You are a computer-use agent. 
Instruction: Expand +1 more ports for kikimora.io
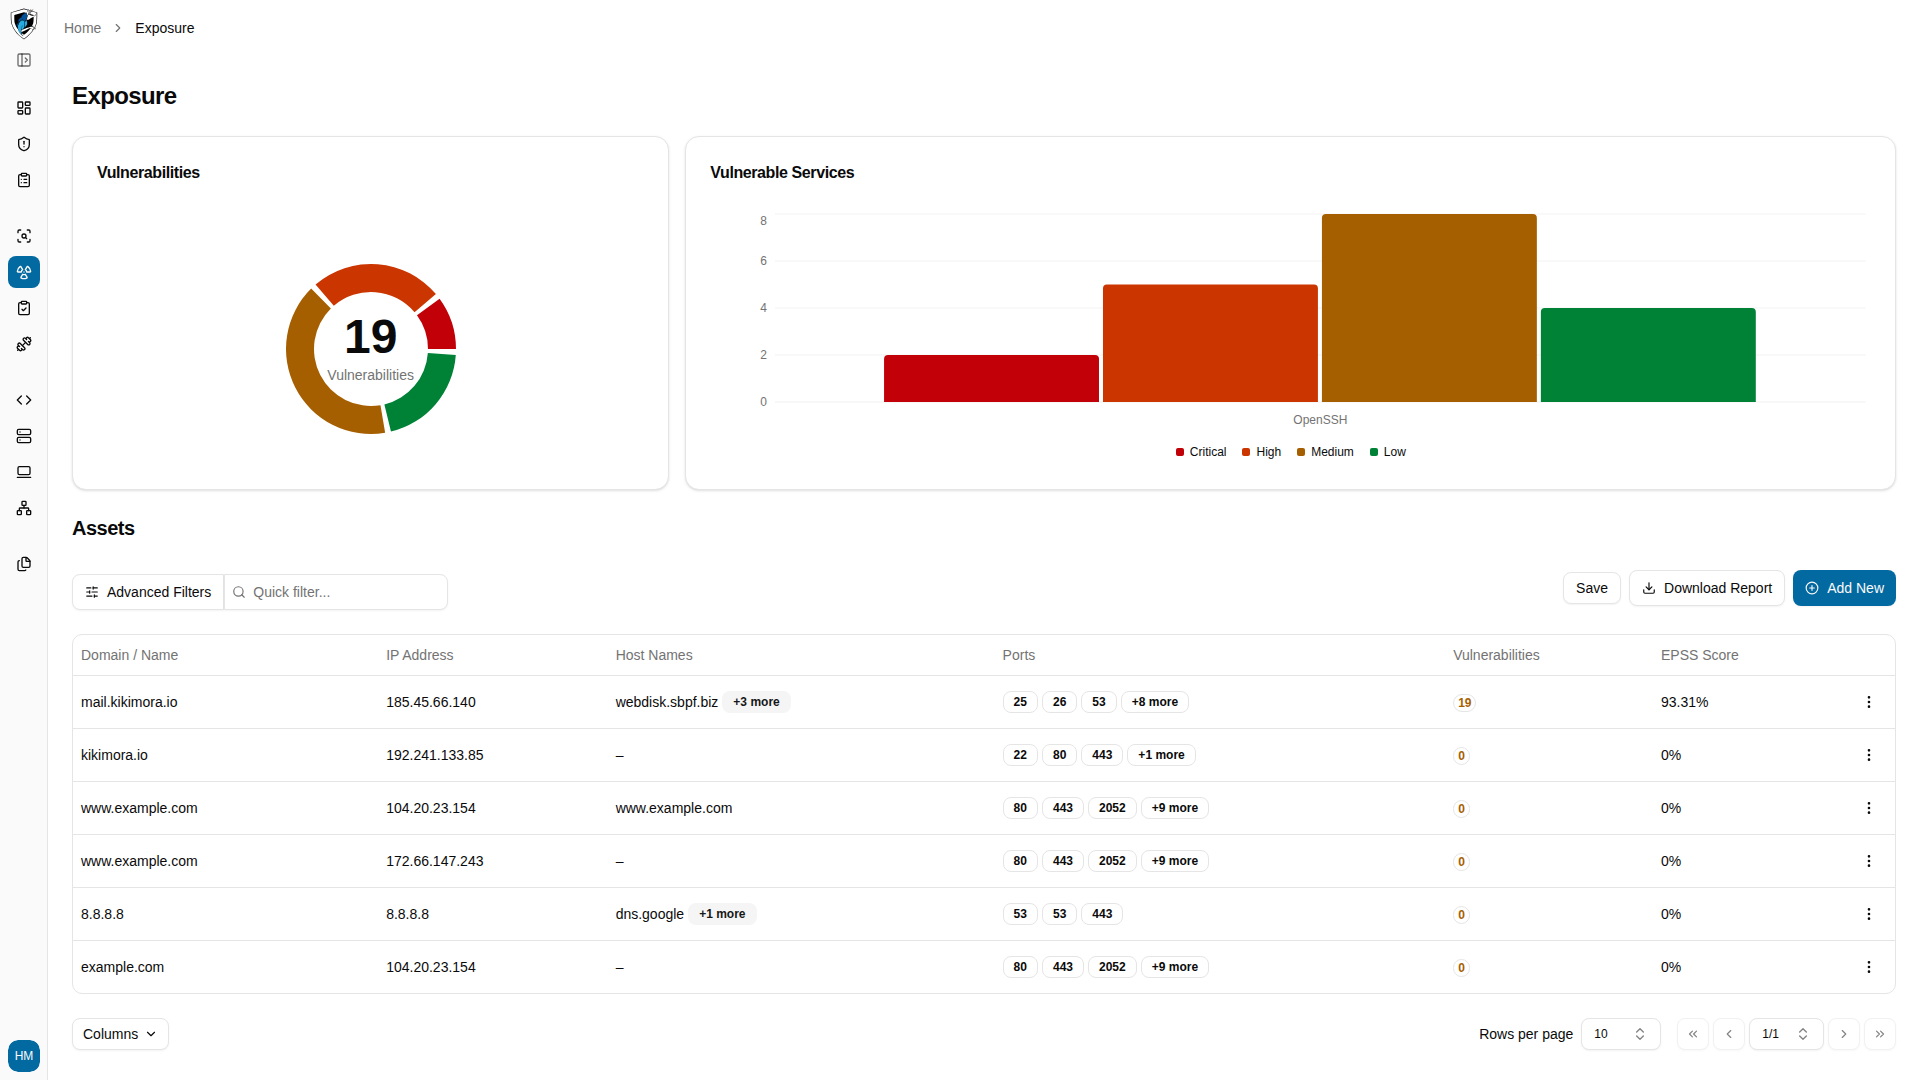click(1161, 755)
